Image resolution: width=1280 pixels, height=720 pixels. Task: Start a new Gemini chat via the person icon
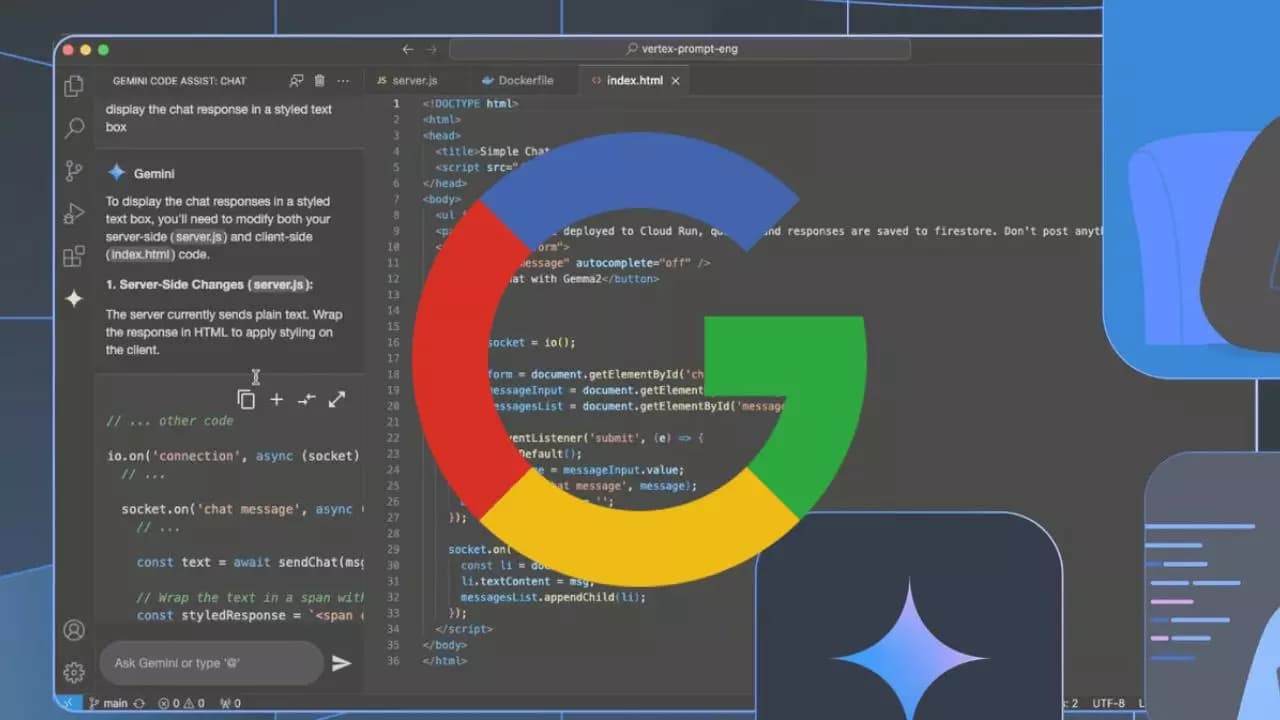click(296, 80)
